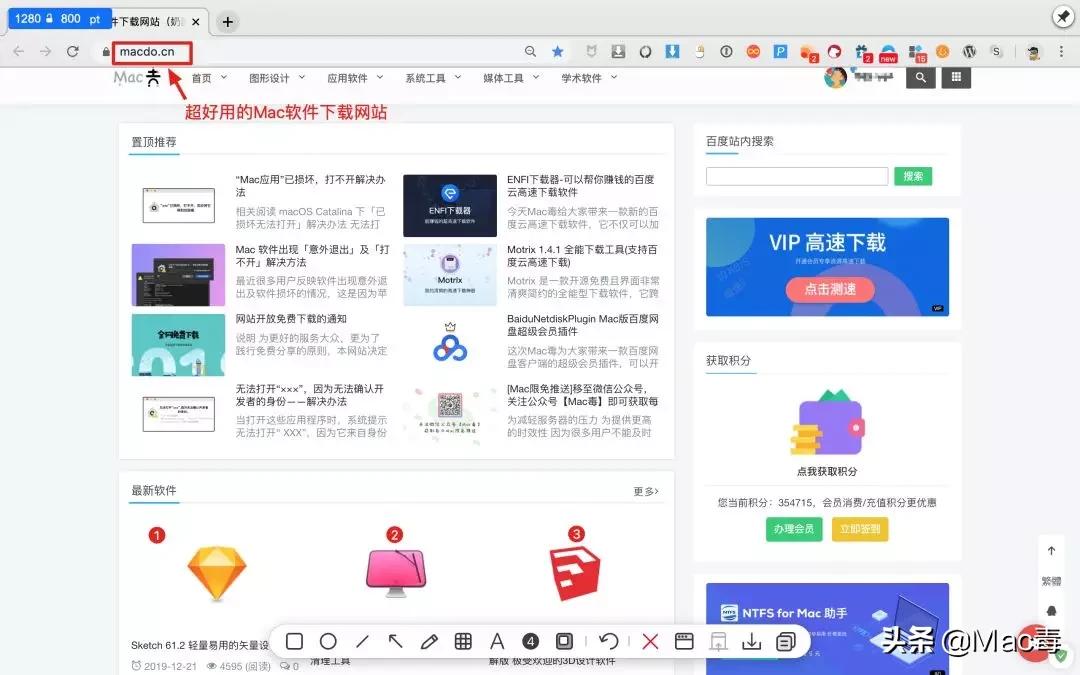Viewport: 1080px width, 675px height.
Task: Select the mosaic grid tool
Action: pos(463,641)
